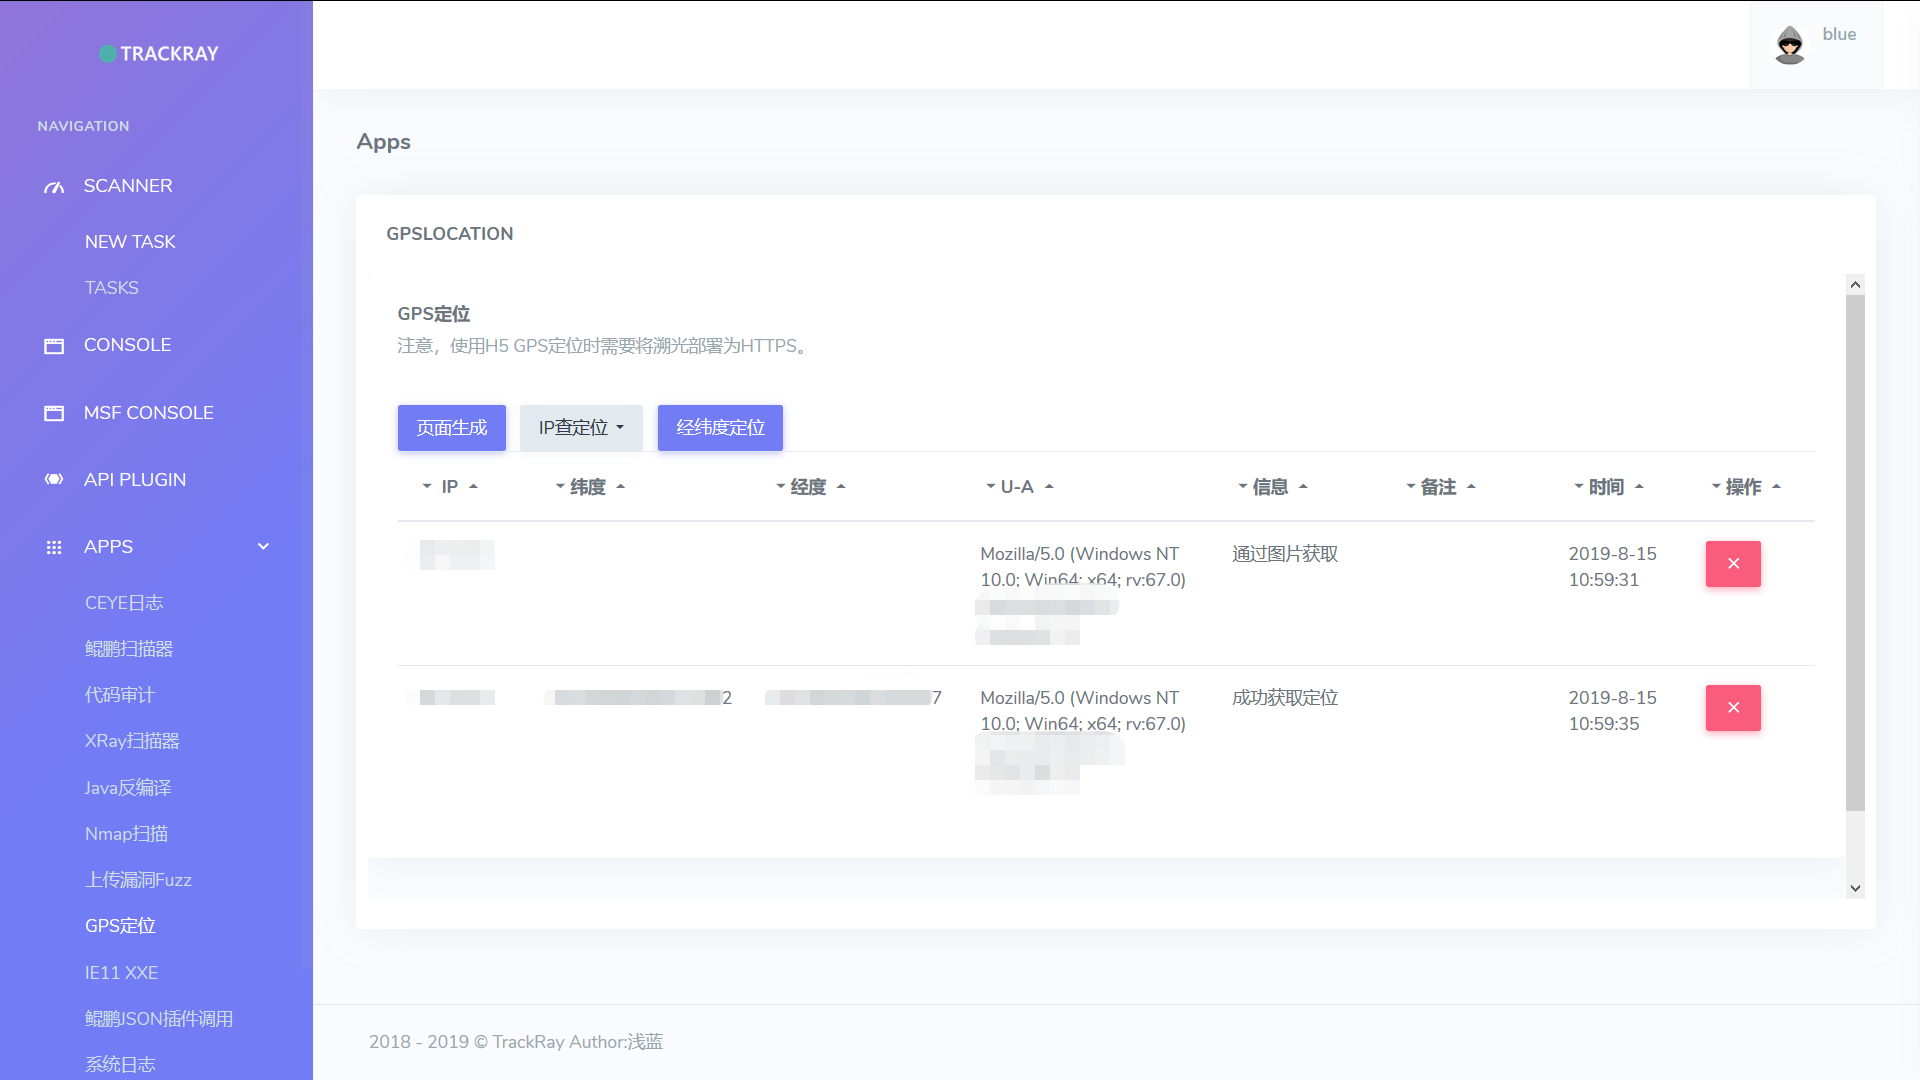This screenshot has height=1080, width=1920.
Task: Click the 页面生成 button
Action: tap(451, 428)
